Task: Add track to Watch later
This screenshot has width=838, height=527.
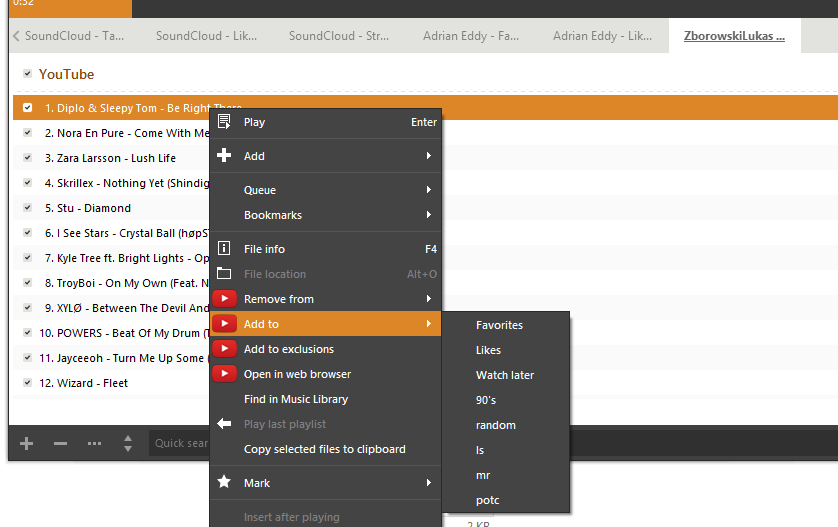Action: click(506, 375)
